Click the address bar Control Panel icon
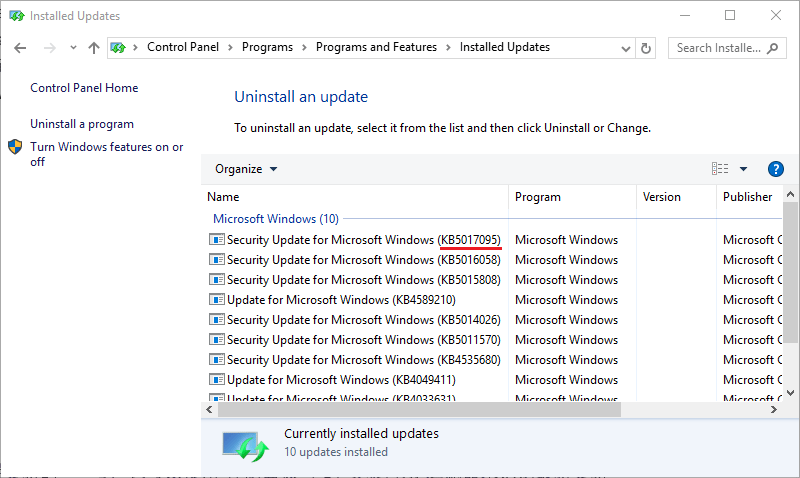This screenshot has width=800, height=478. [118, 47]
